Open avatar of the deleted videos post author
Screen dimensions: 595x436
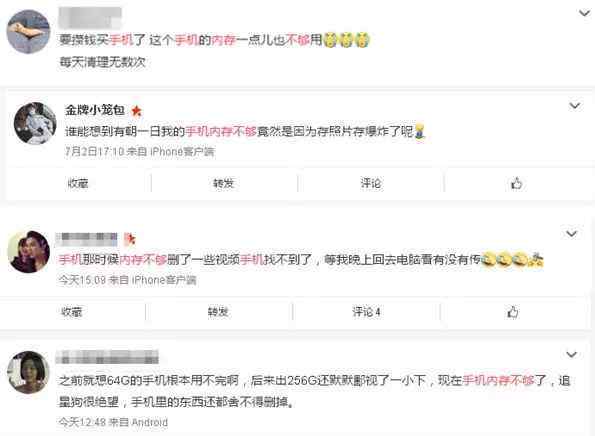[29, 252]
